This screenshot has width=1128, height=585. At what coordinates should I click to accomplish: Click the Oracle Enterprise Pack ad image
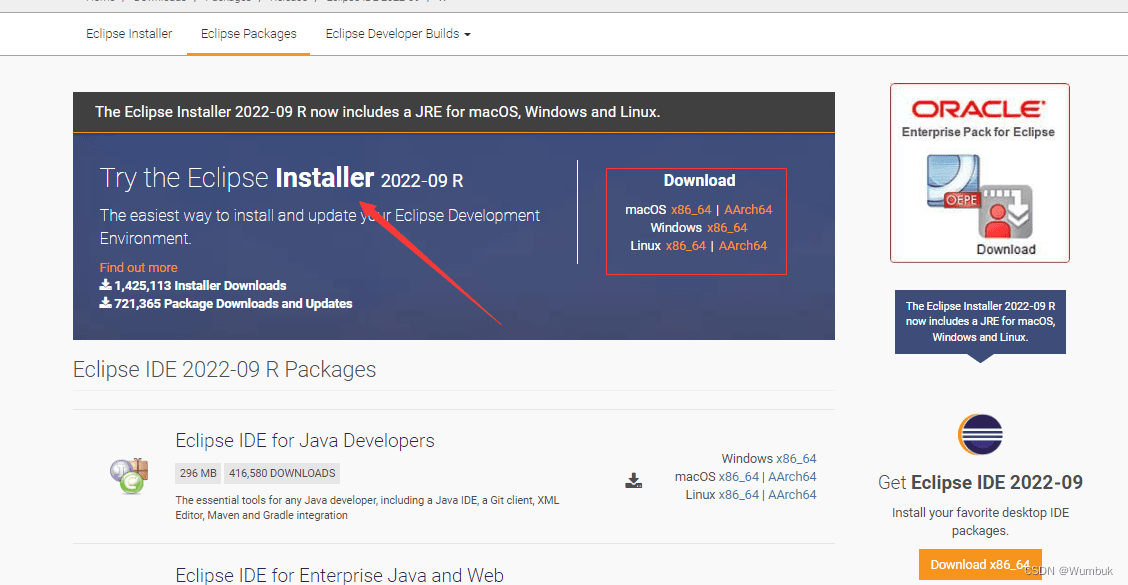pyautogui.click(x=979, y=173)
